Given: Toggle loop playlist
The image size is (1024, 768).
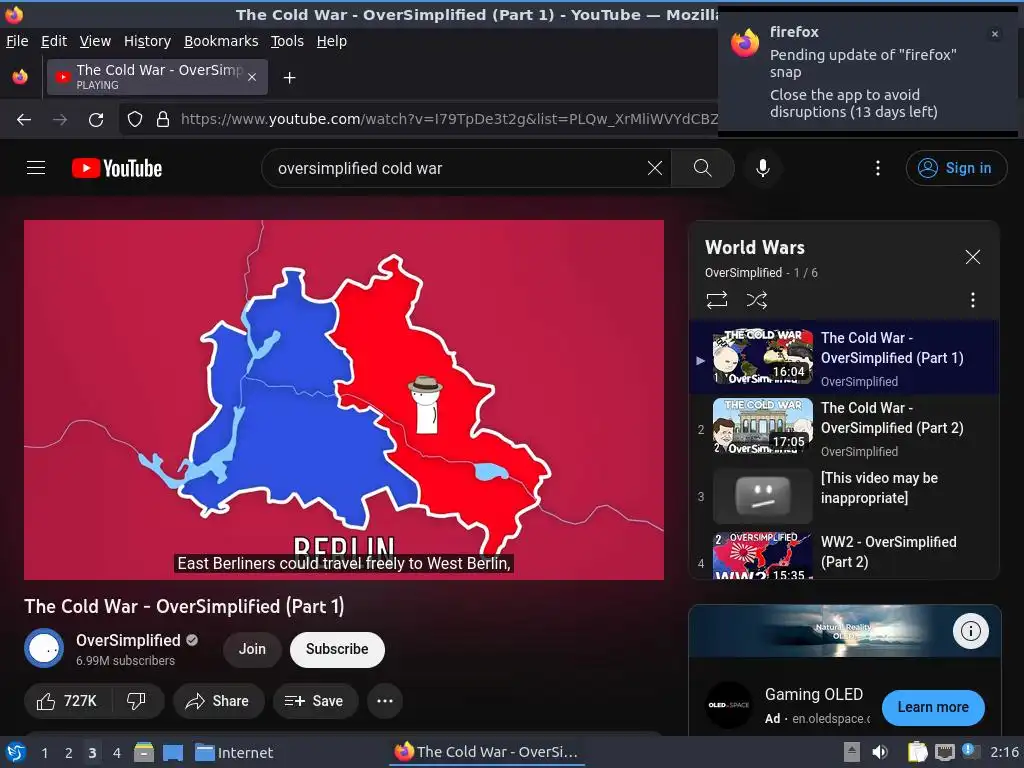Looking at the screenshot, I should (x=716, y=300).
